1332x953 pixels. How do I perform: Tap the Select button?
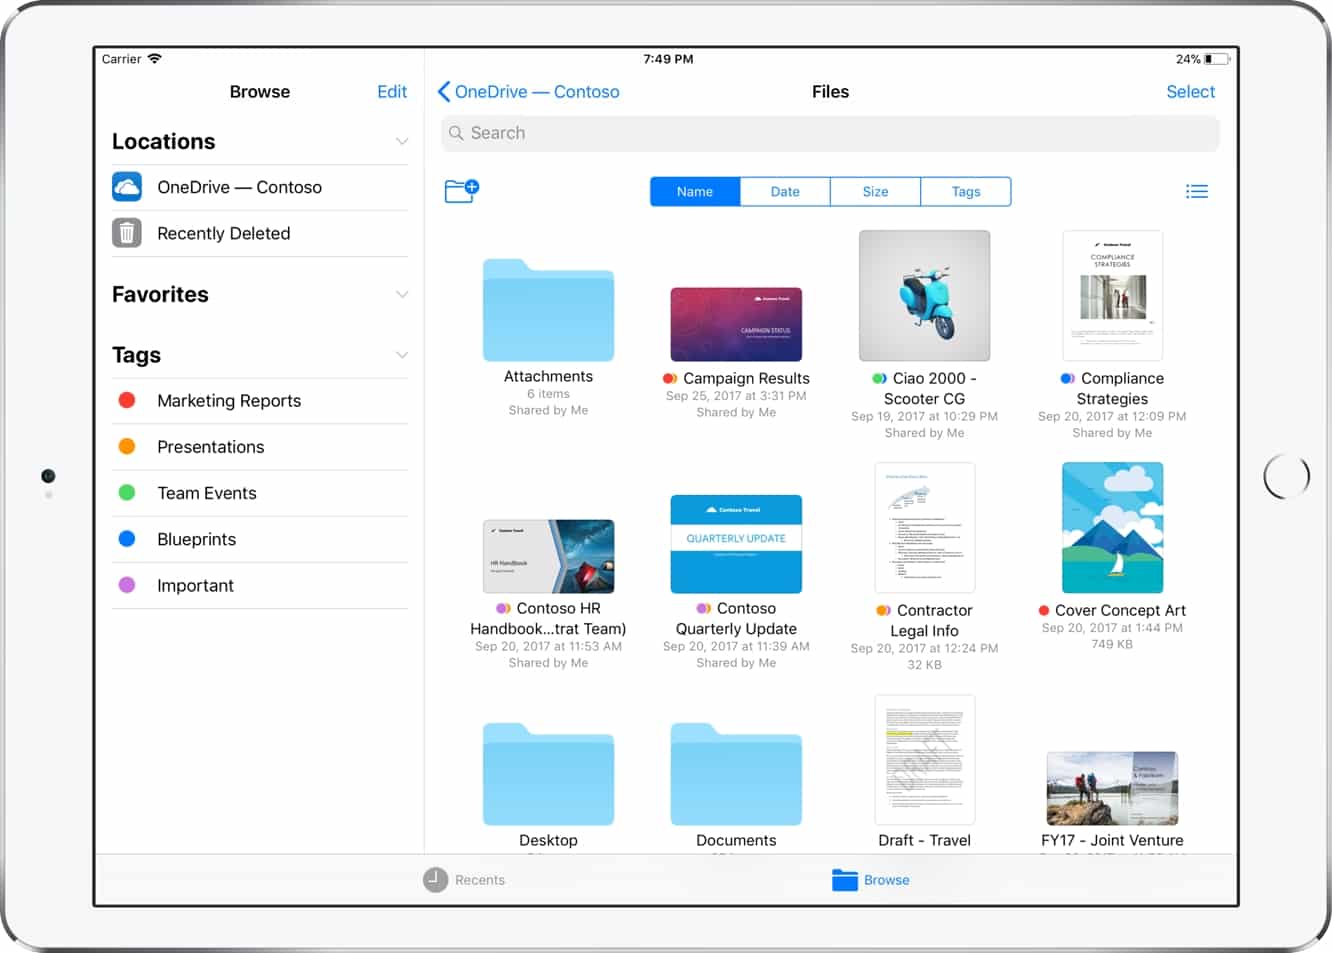point(1190,92)
